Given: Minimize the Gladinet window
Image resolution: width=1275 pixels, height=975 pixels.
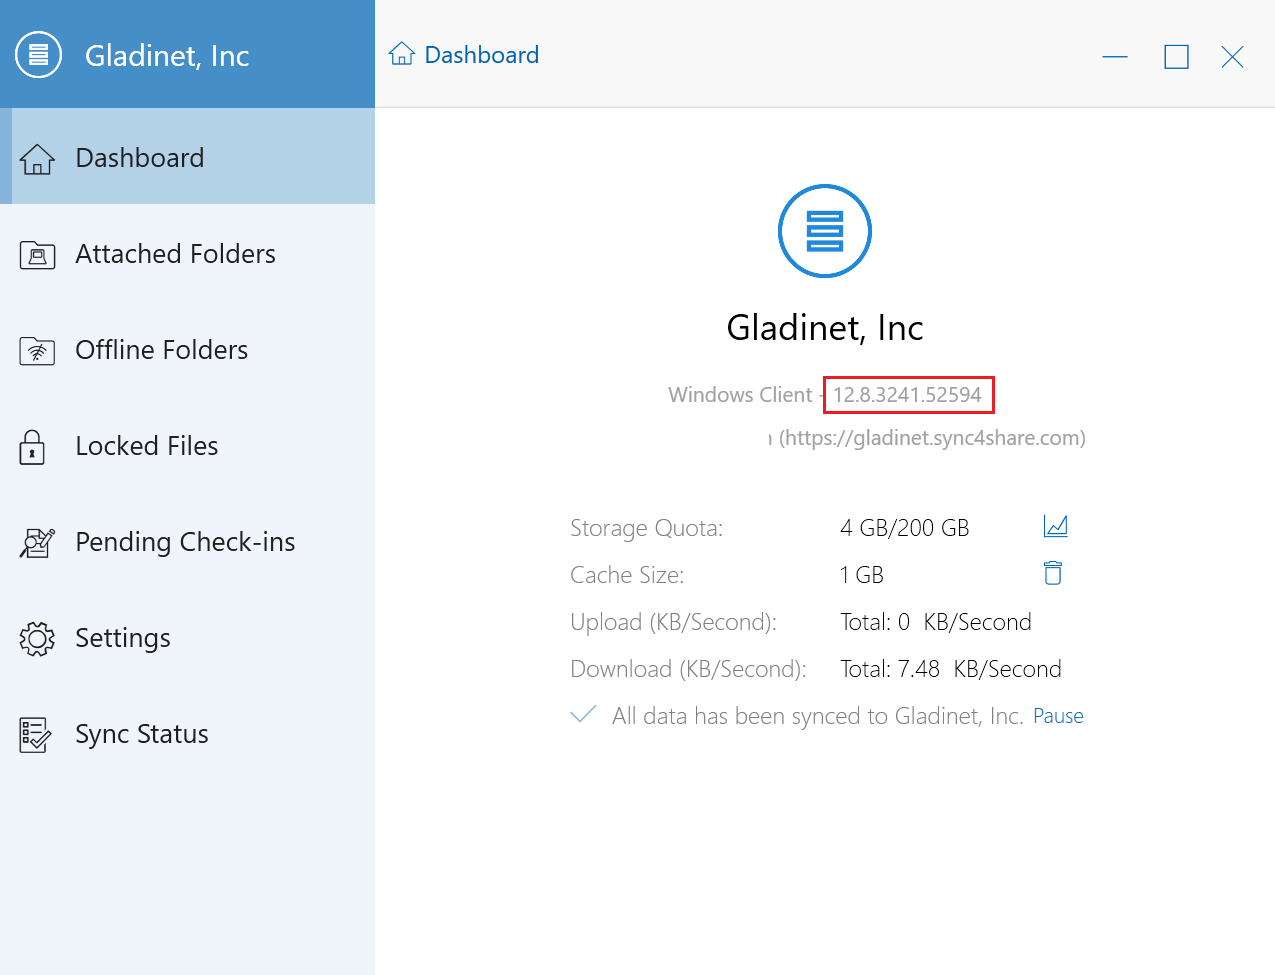Looking at the screenshot, I should click(1115, 57).
